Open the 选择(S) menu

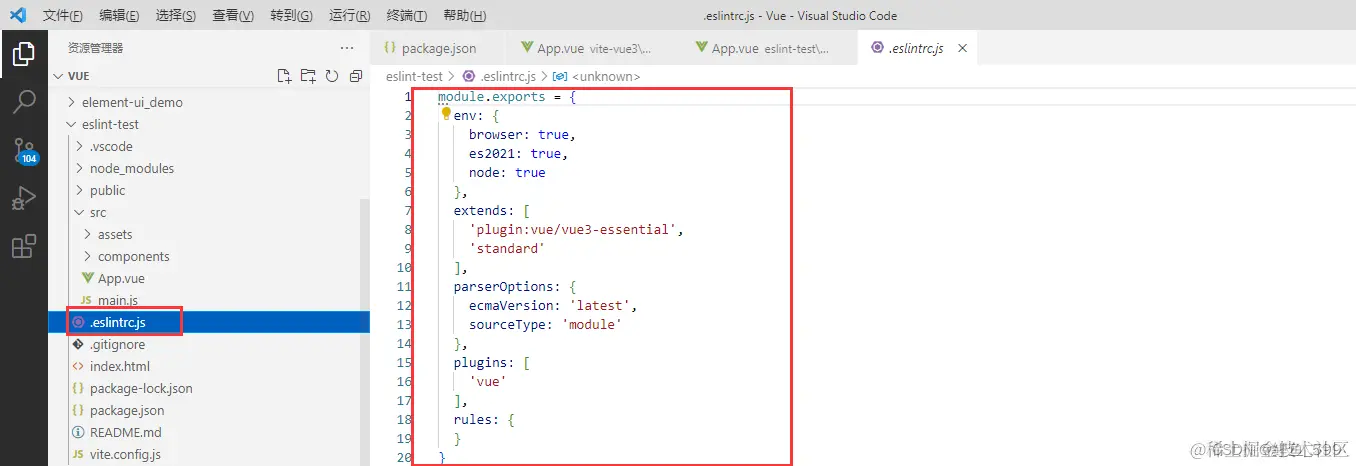click(177, 16)
